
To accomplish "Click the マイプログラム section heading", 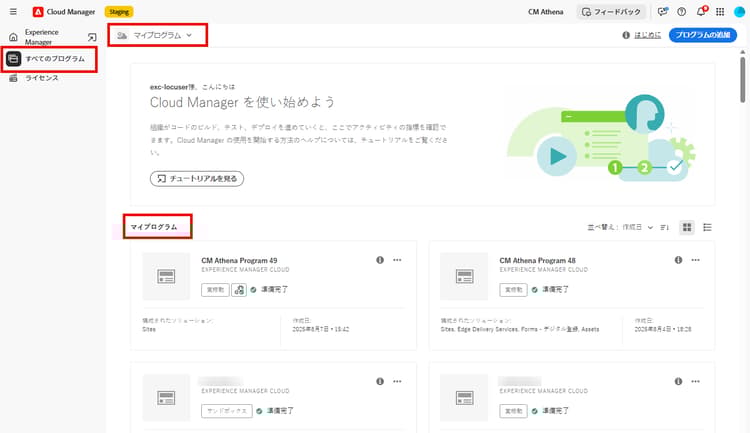I will pyautogui.click(x=154, y=227).
